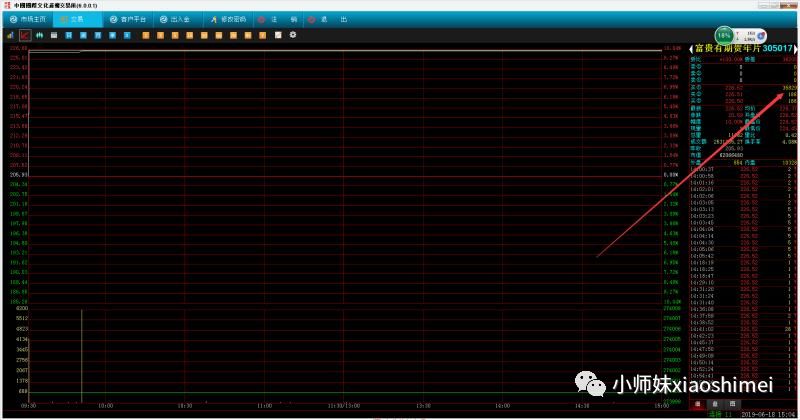The height and width of the screenshot is (420, 800).
Task: Select the third gray tab below the trade list
Action: coord(733,404)
